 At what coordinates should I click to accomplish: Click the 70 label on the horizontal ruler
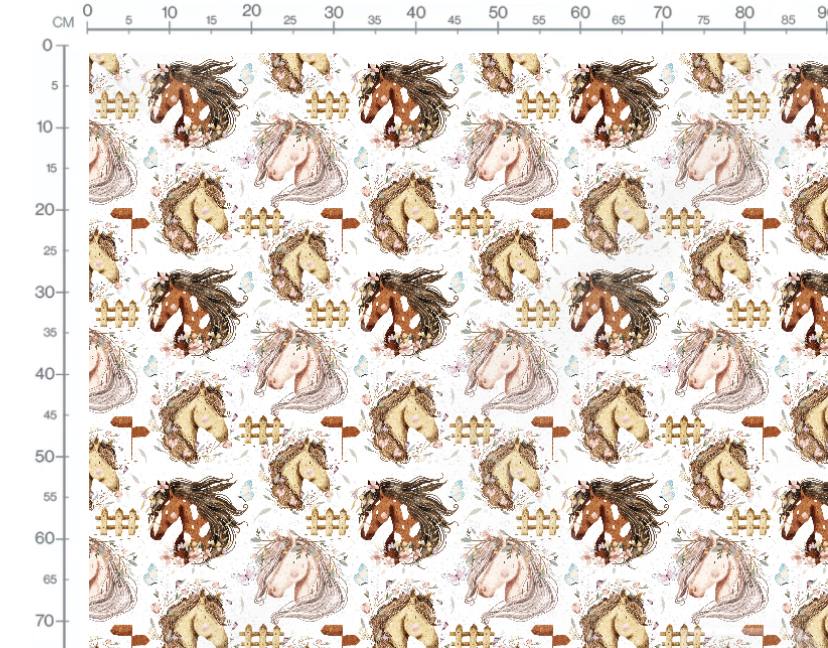pyautogui.click(x=662, y=13)
